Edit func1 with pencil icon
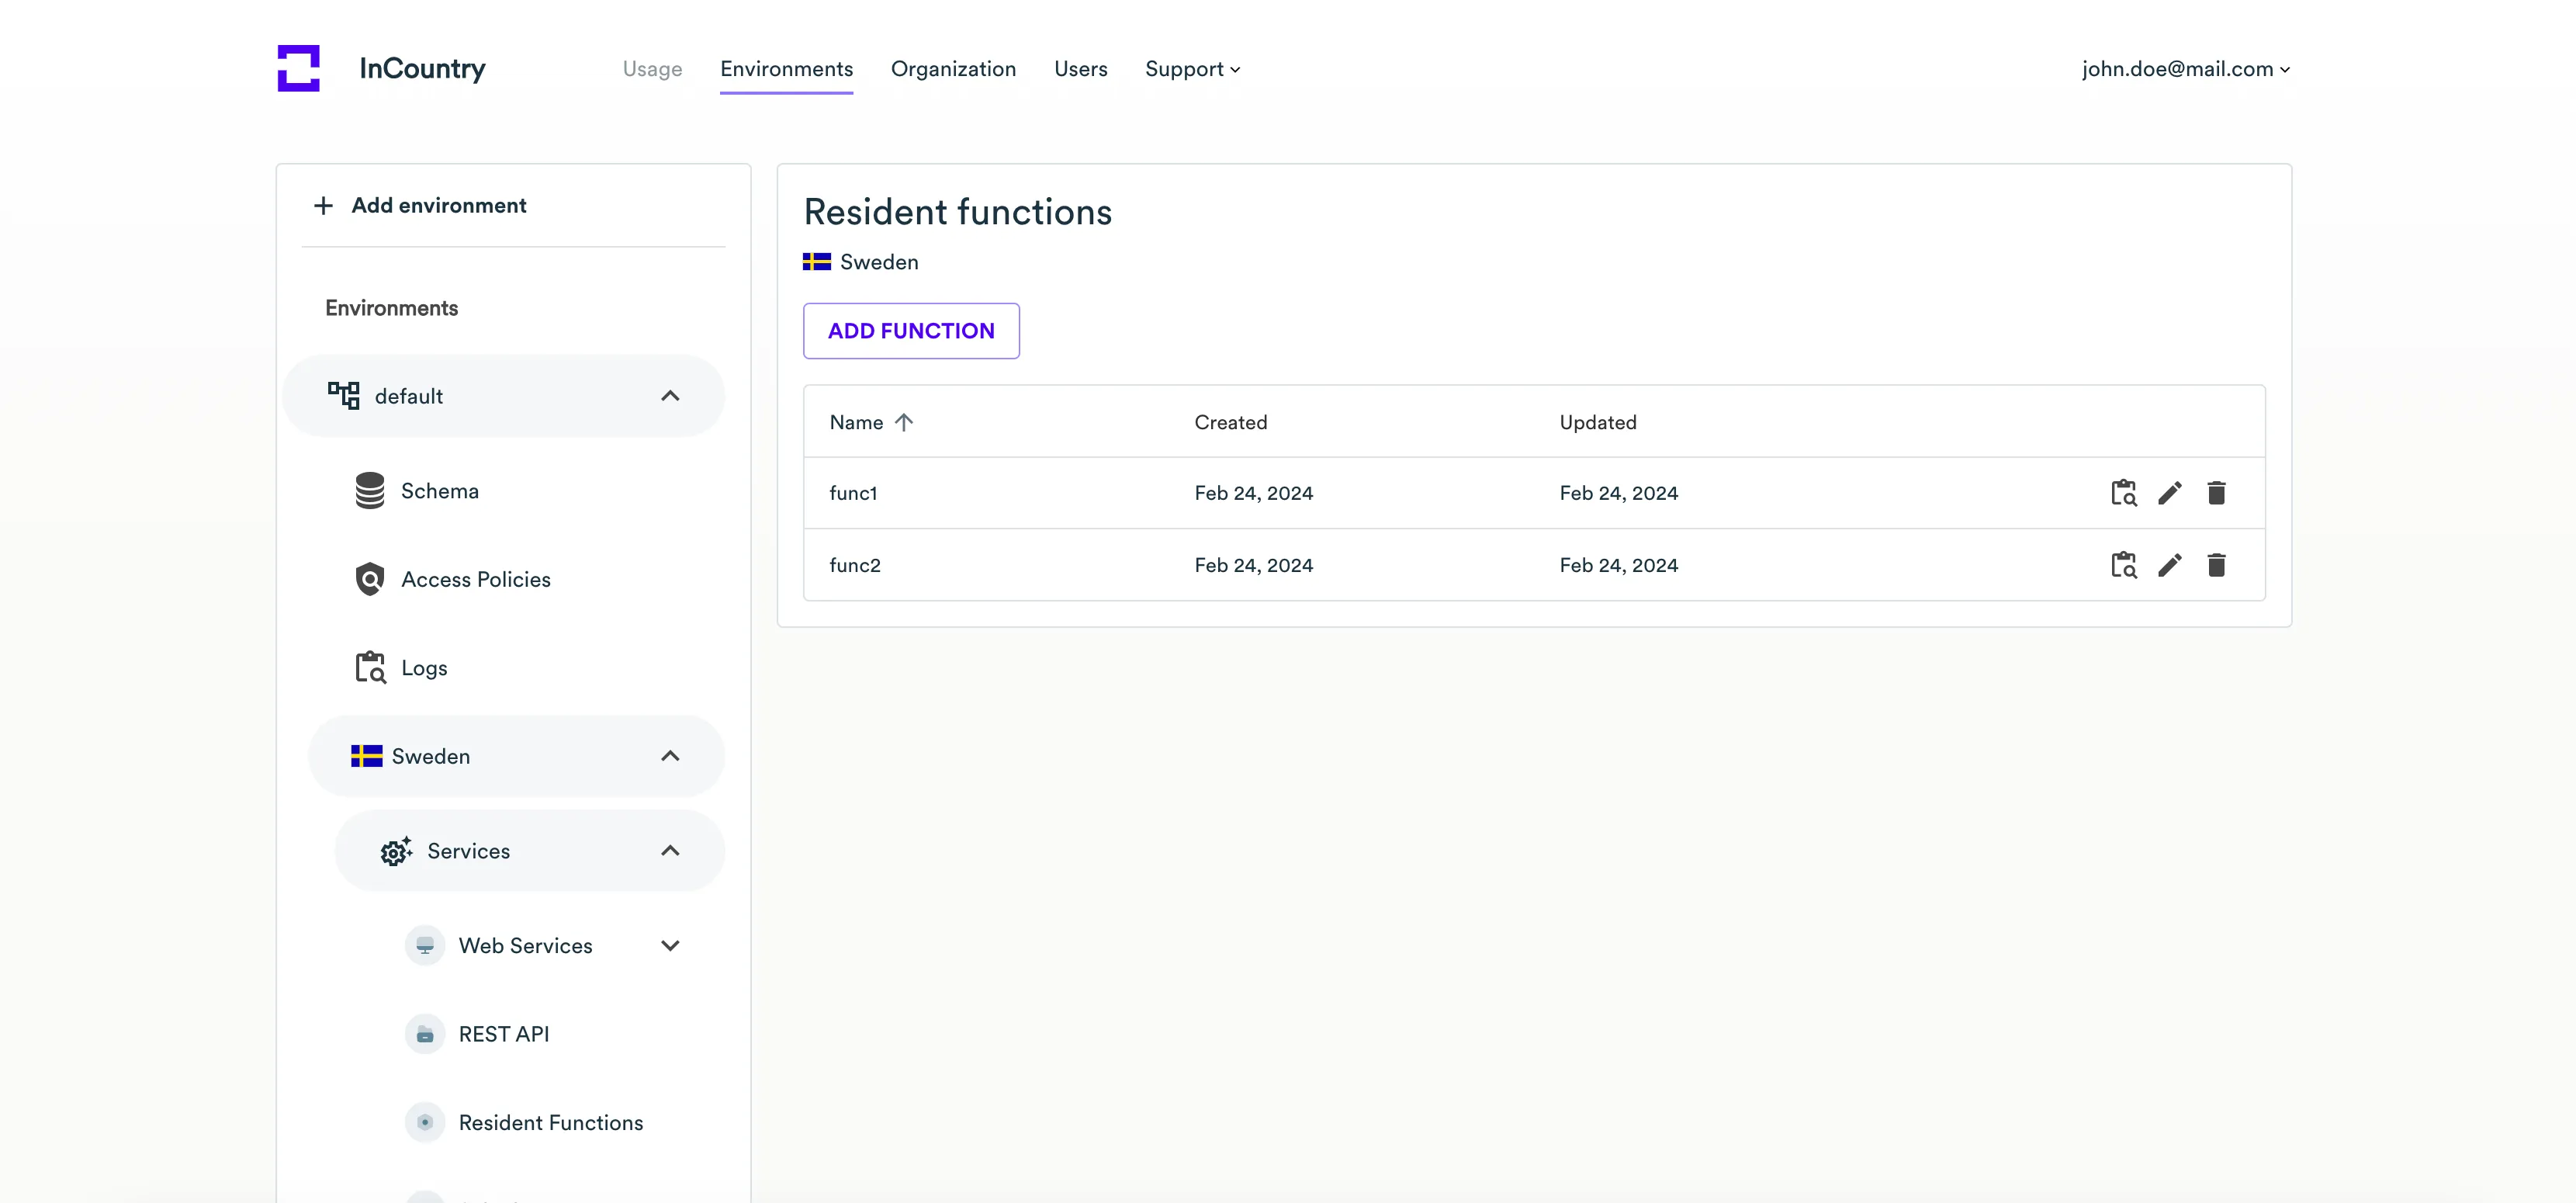Viewport: 2576px width, 1203px height. [2169, 493]
